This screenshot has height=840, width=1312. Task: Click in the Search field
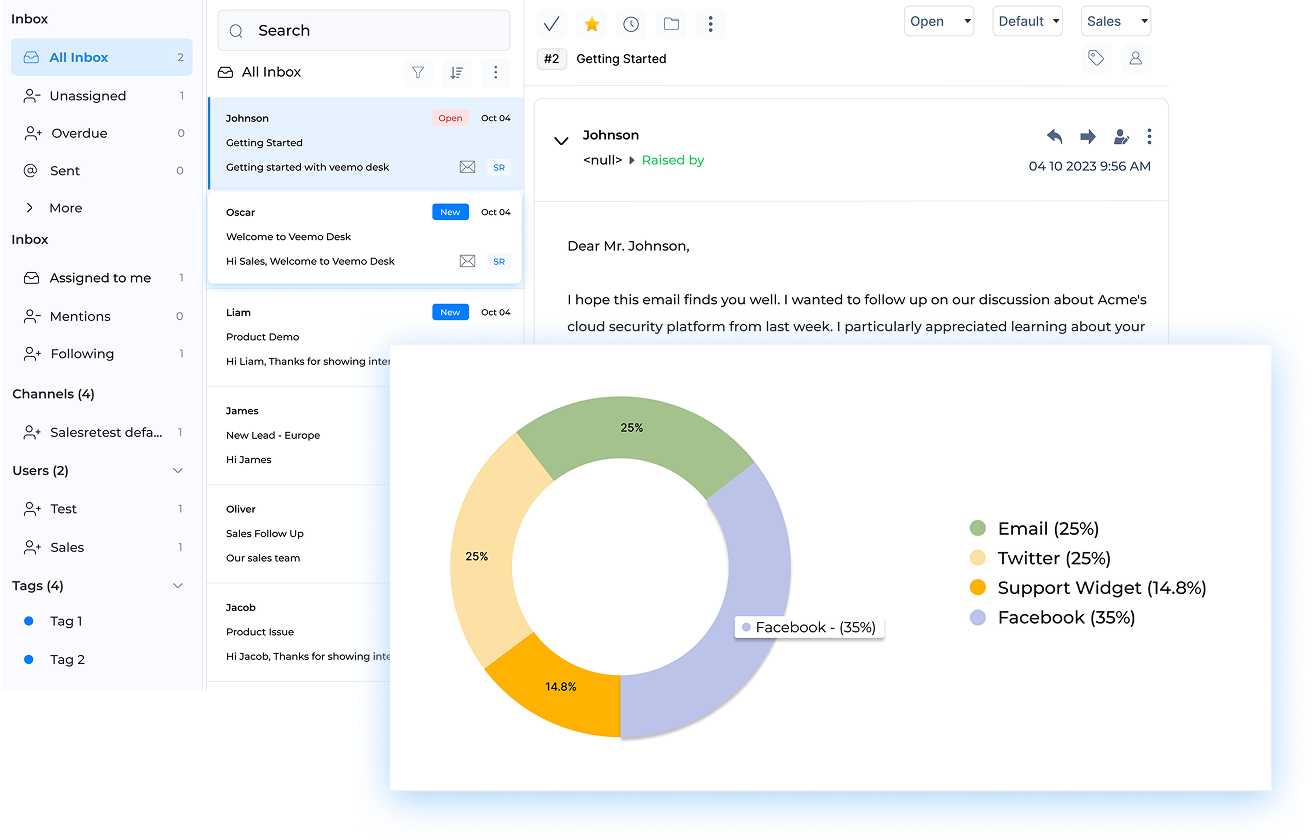(364, 31)
